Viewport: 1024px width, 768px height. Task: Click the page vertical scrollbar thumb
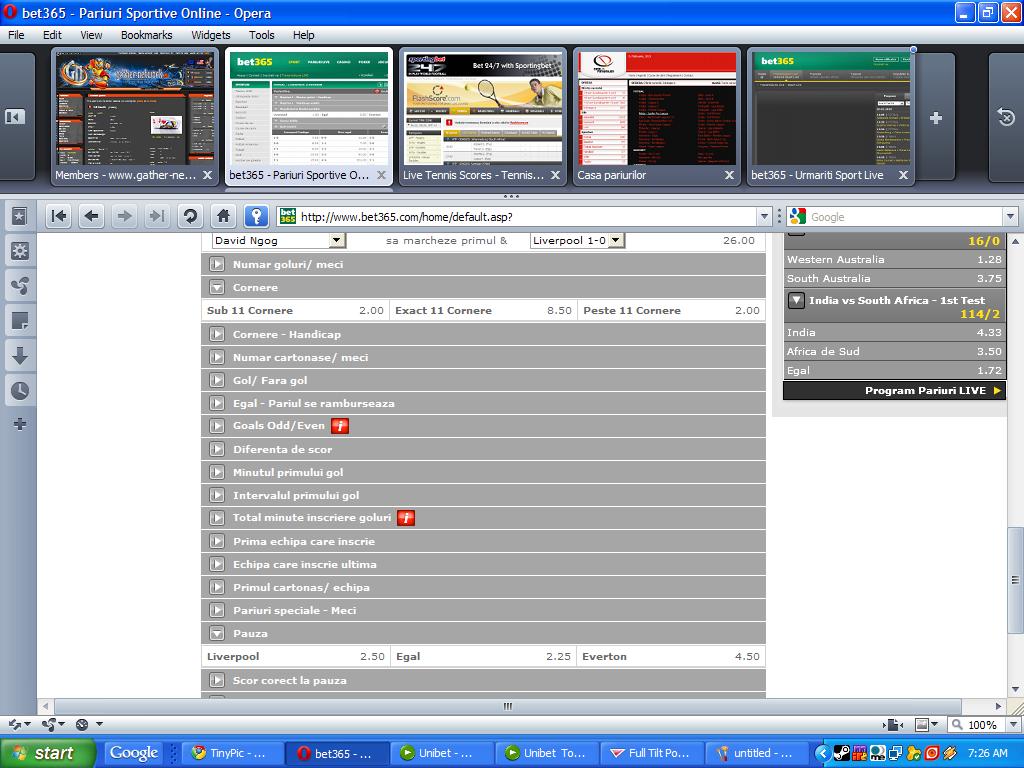[x=1015, y=580]
